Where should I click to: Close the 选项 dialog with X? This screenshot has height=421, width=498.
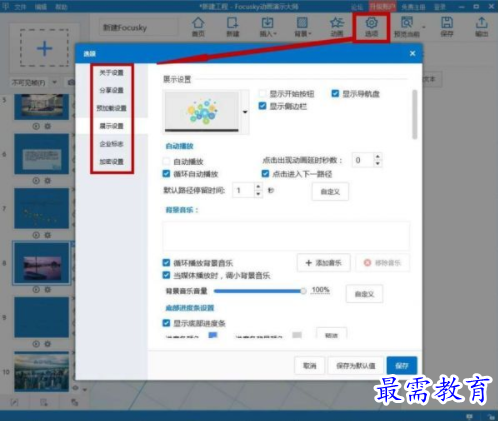412,53
